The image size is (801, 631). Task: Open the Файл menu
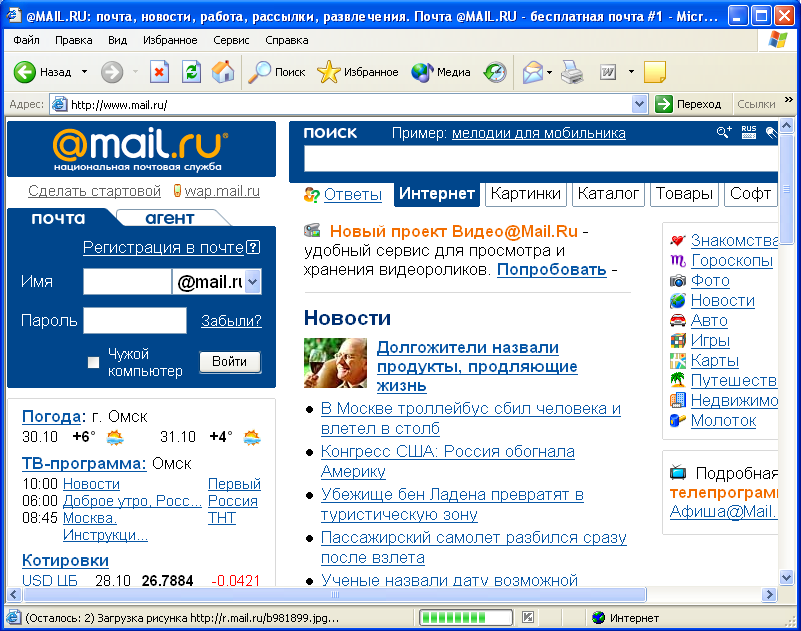[27, 40]
